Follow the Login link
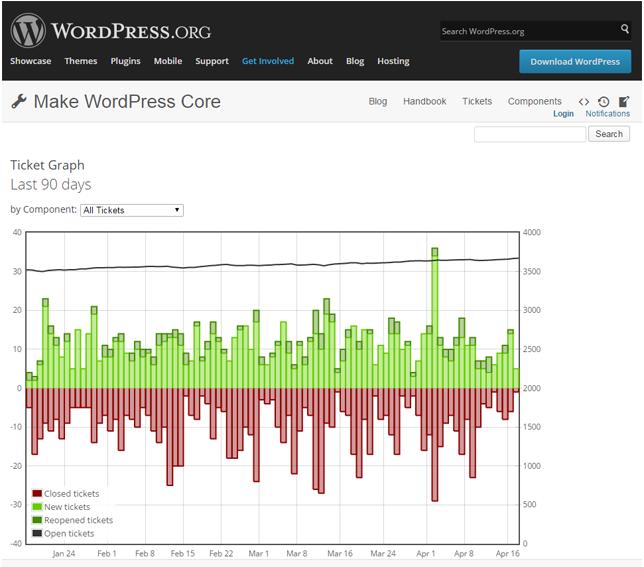Screen dimensions: 644x567 pyautogui.click(x=563, y=114)
